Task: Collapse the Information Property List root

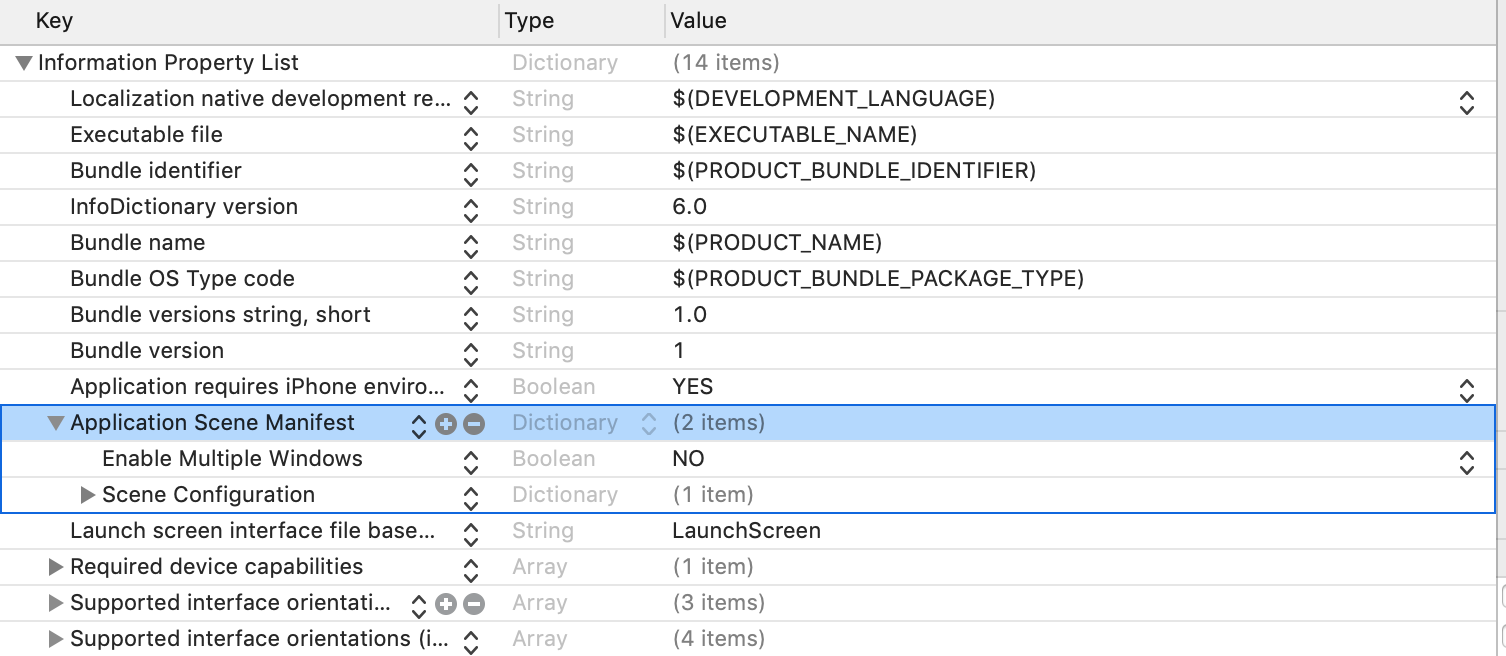Action: click(x=24, y=63)
